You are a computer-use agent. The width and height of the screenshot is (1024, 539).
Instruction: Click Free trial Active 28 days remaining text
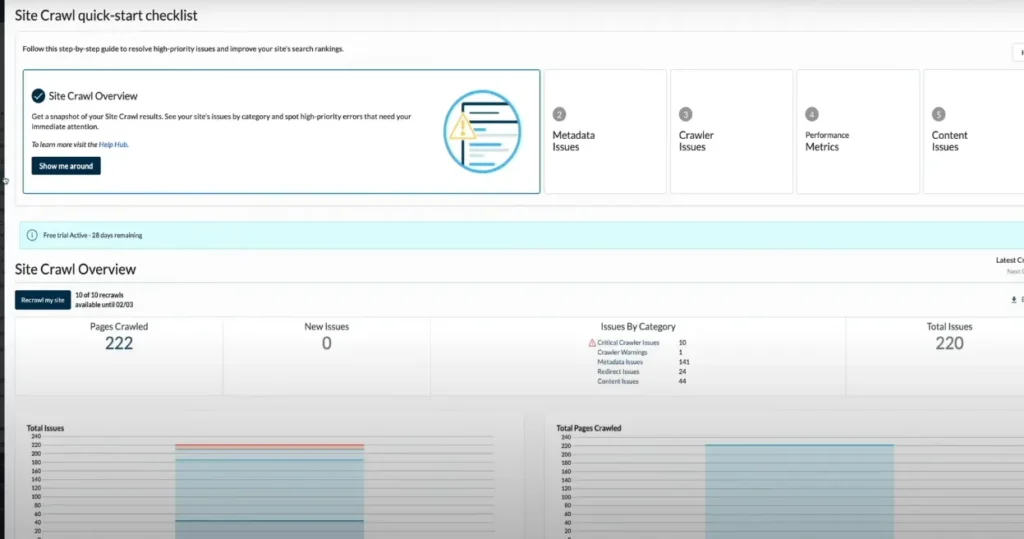(x=92, y=235)
